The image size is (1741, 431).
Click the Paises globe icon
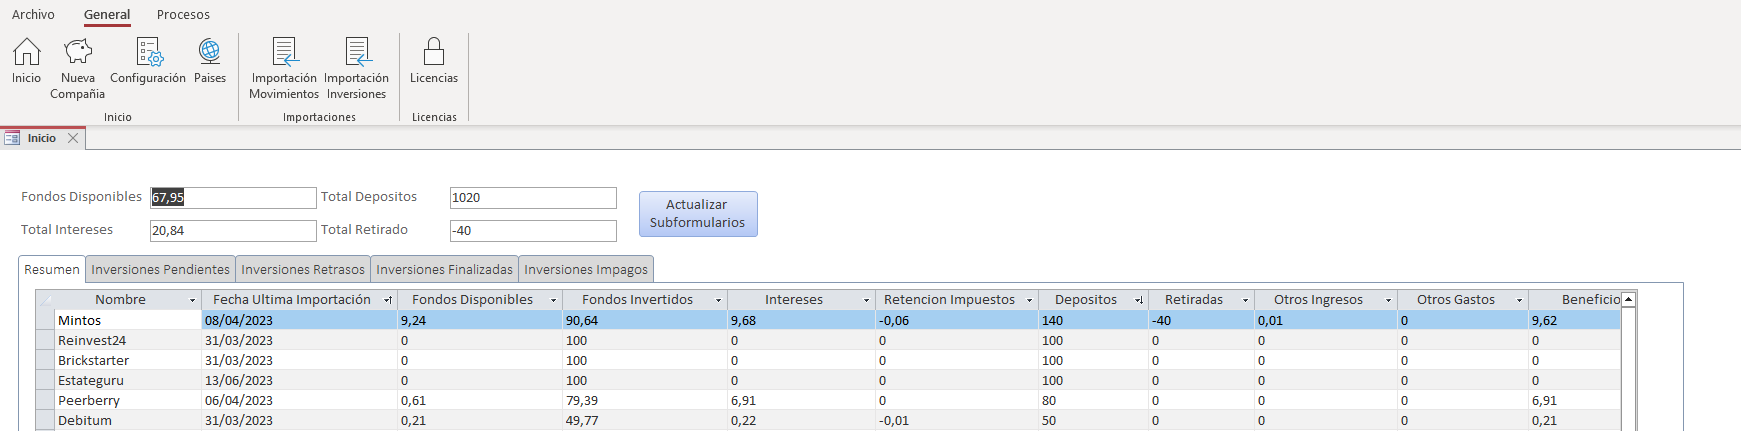pyautogui.click(x=210, y=52)
